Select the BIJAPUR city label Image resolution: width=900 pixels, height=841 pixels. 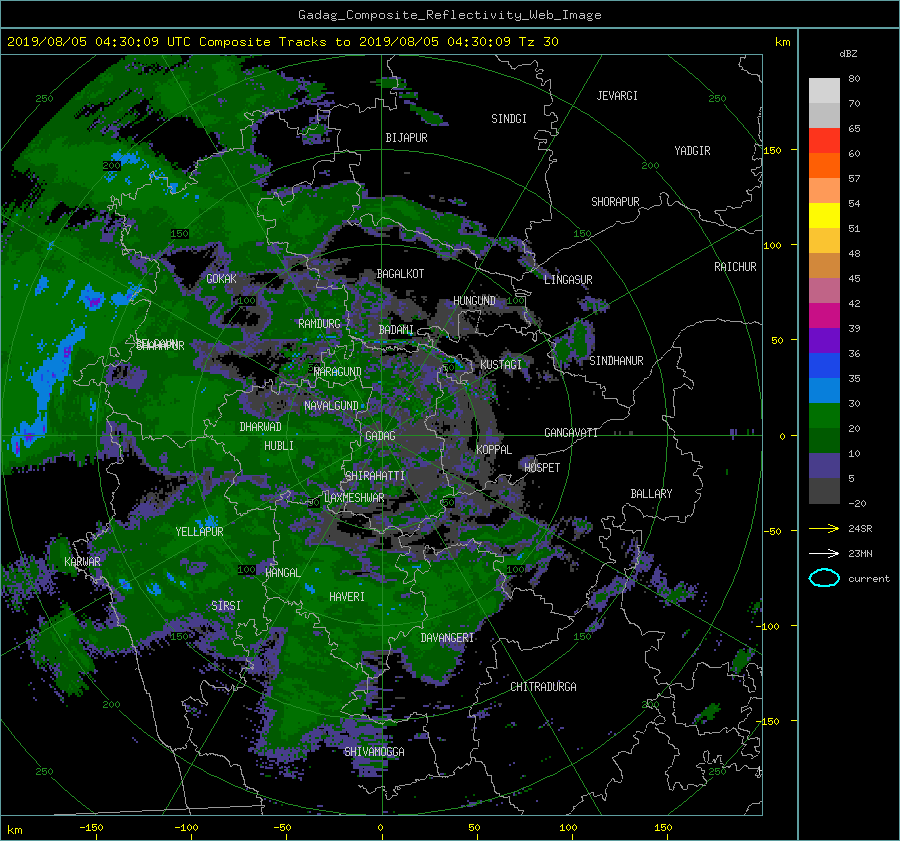(x=406, y=138)
